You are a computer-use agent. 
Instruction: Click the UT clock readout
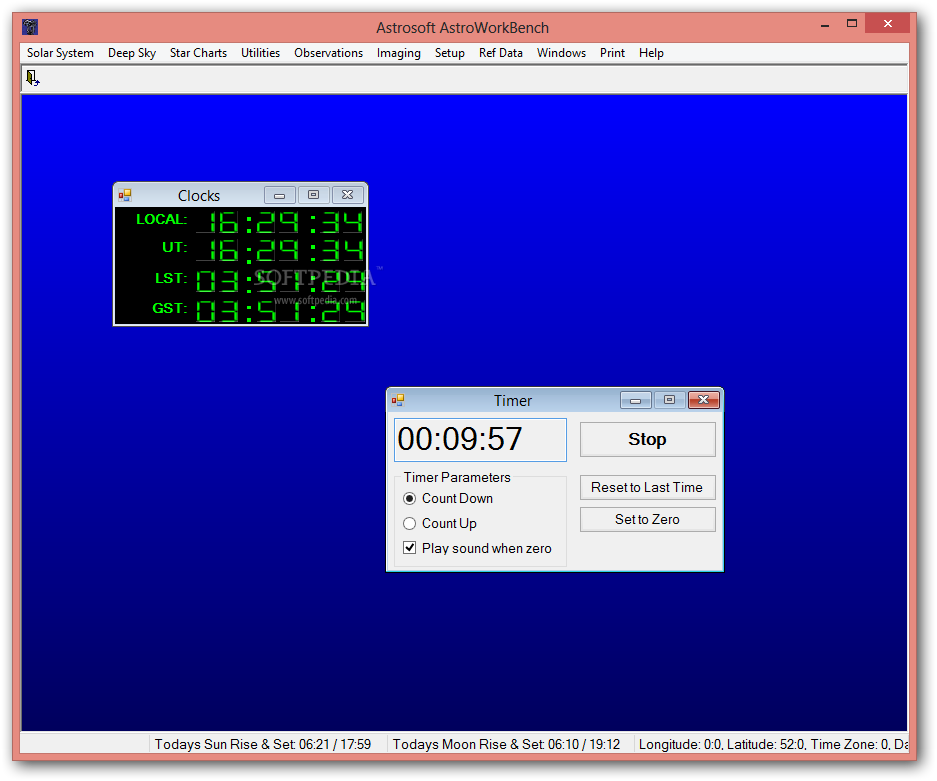pyautogui.click(x=280, y=250)
